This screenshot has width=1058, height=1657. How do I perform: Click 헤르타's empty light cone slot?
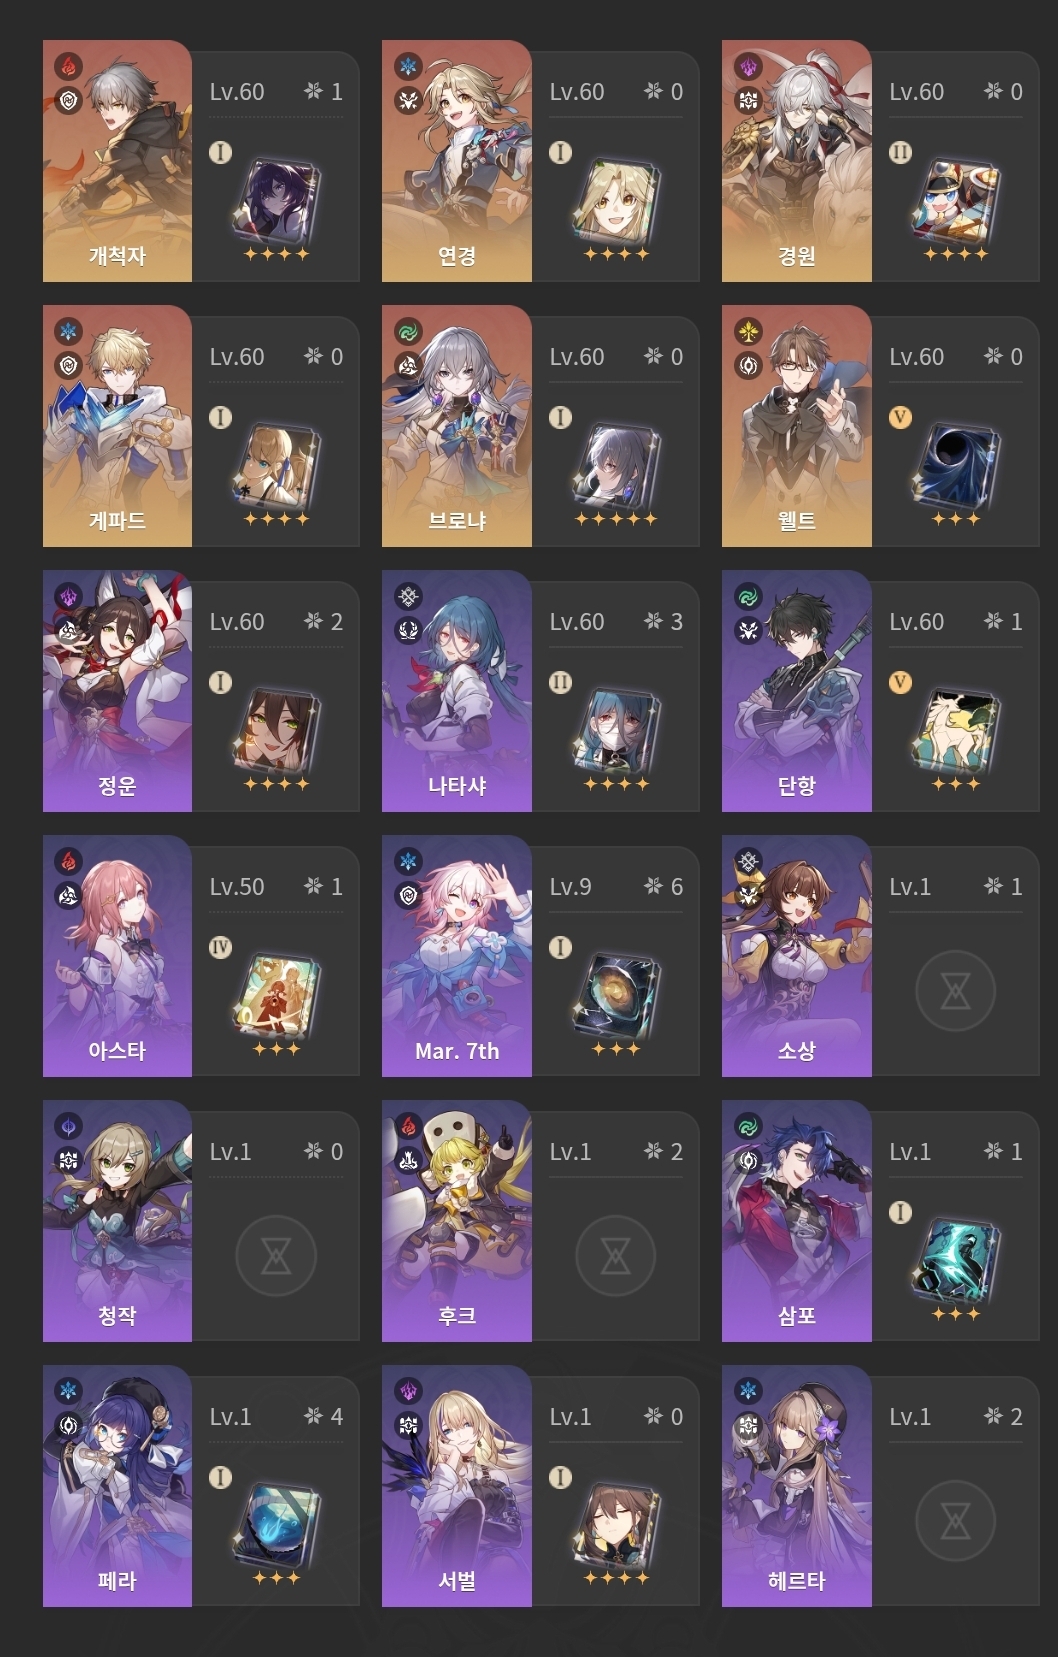(x=955, y=1521)
